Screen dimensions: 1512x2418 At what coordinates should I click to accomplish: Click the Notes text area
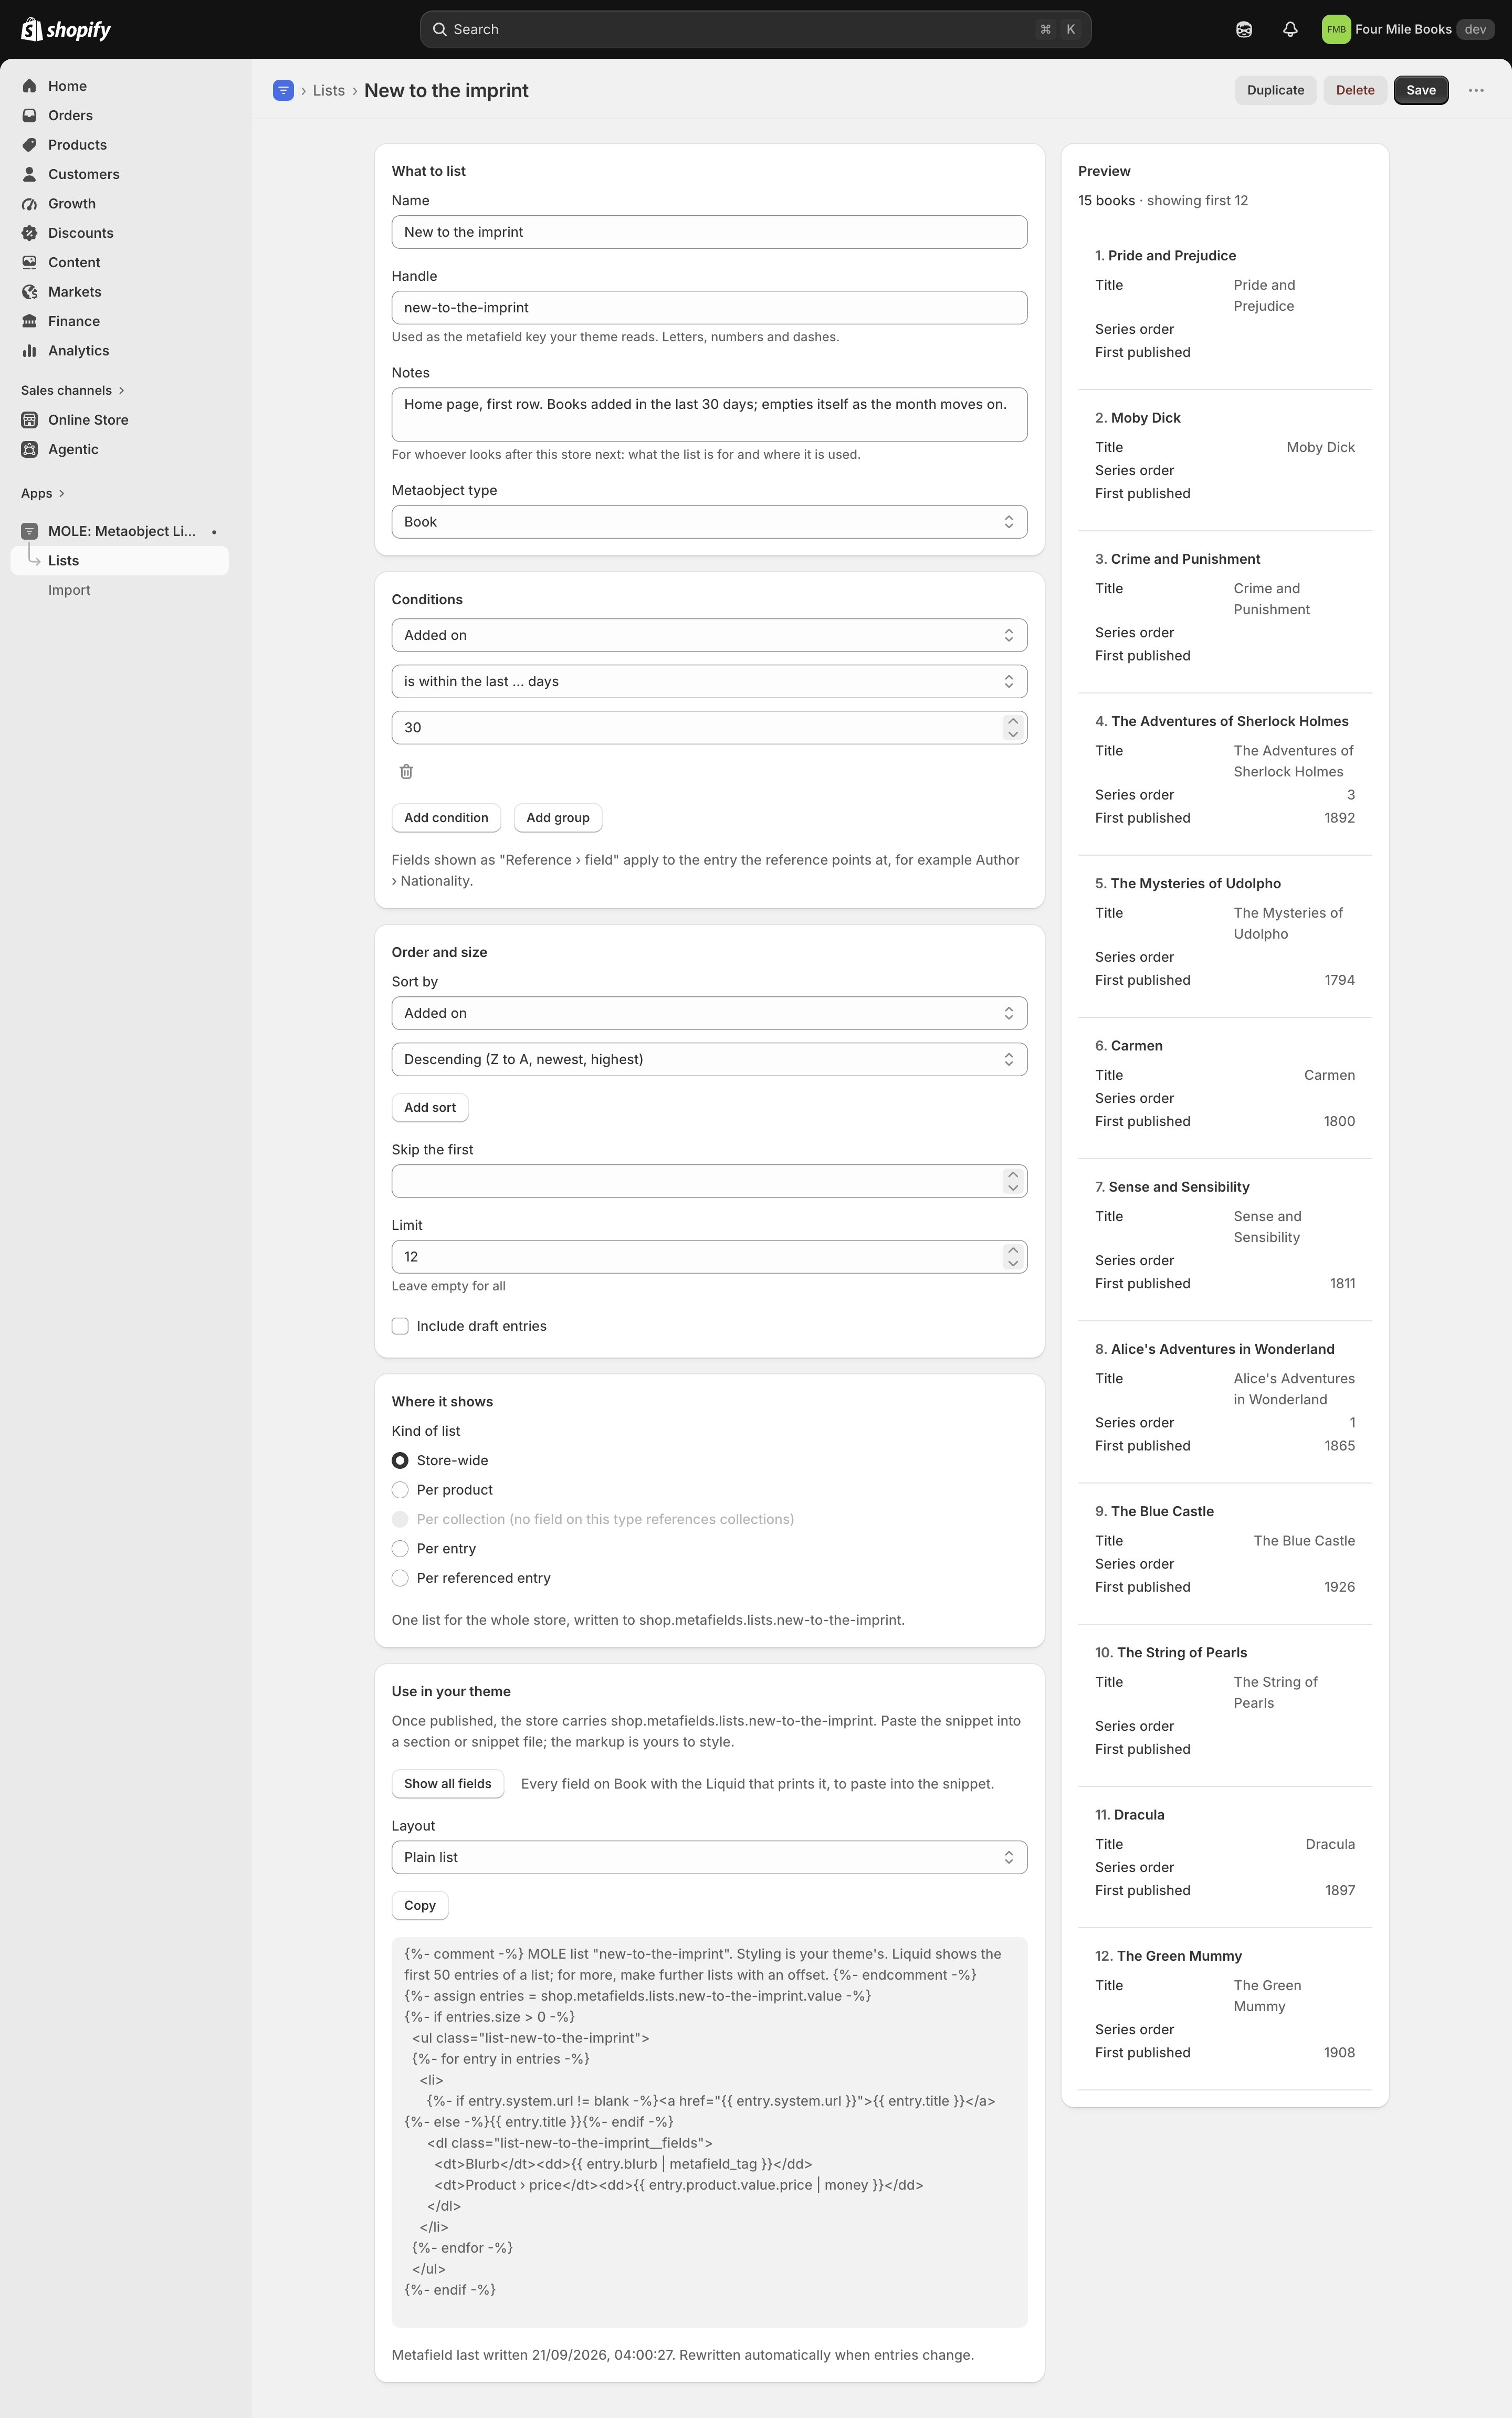(709, 415)
